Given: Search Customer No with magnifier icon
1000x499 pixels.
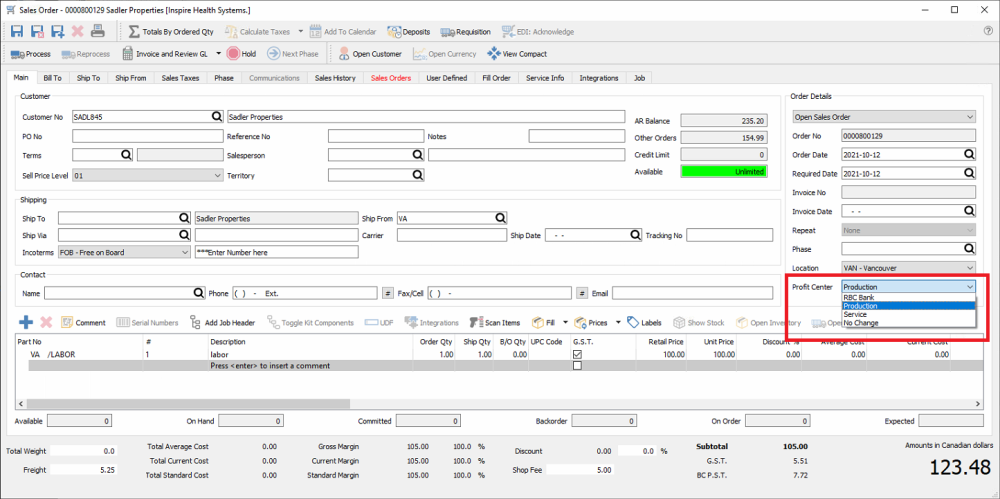Looking at the screenshot, I should point(217,116).
